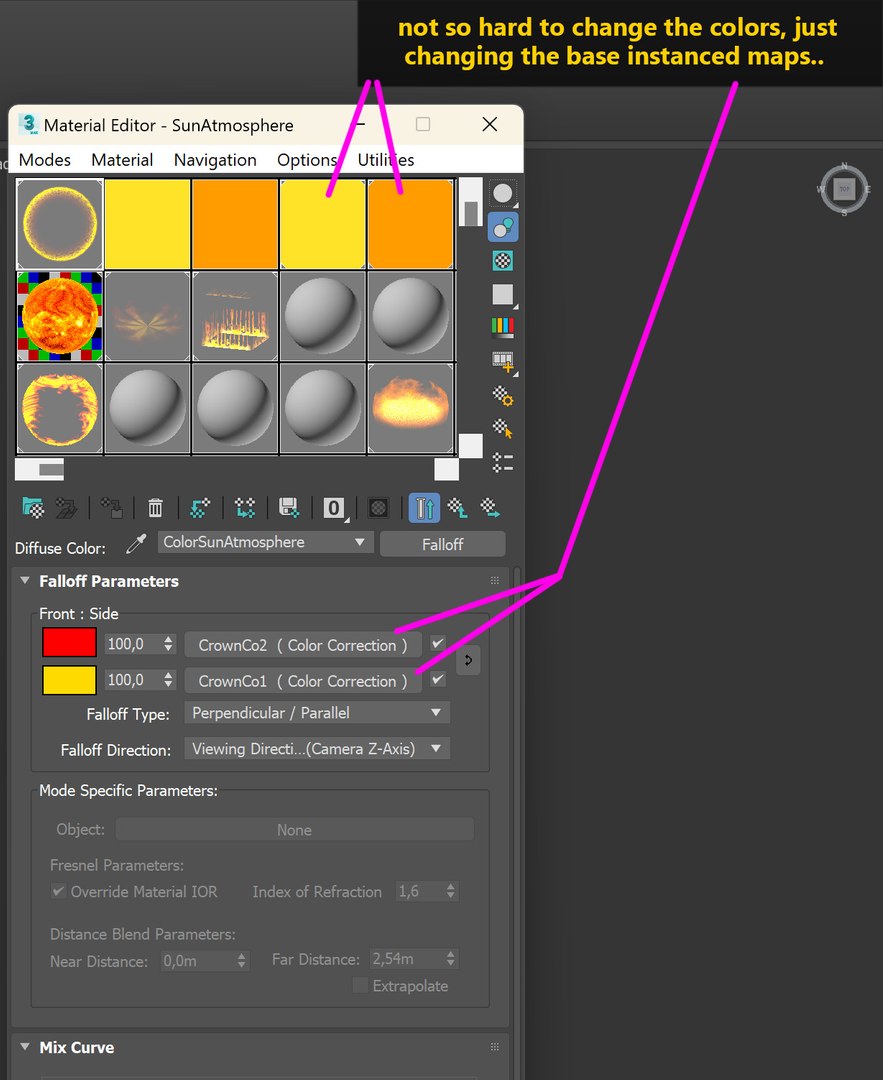883x1080 pixels.
Task: Open the Material ID Channel 0 icon
Action: (335, 508)
